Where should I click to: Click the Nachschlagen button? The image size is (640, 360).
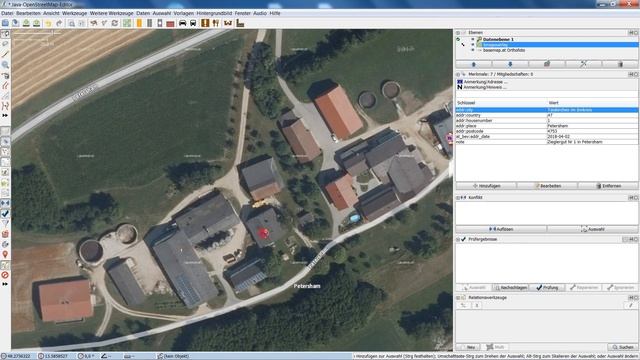pyautogui.click(x=510, y=288)
